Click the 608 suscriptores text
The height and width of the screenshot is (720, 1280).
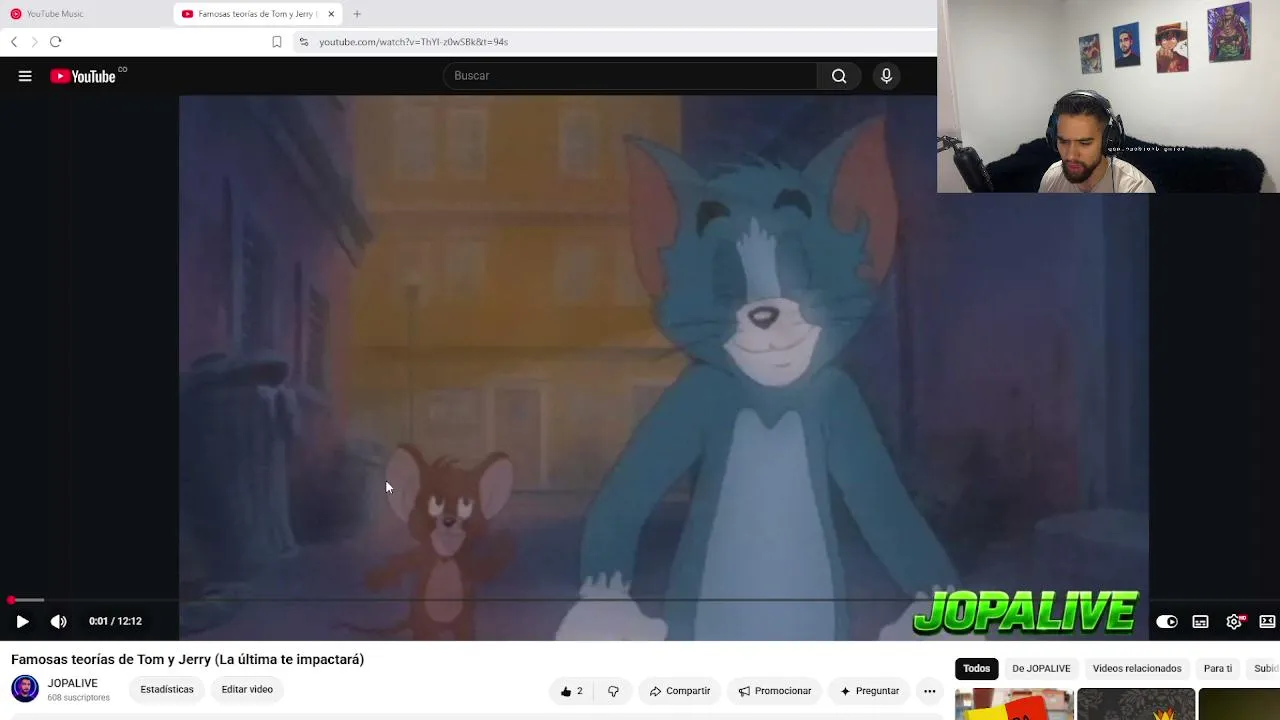point(79,698)
